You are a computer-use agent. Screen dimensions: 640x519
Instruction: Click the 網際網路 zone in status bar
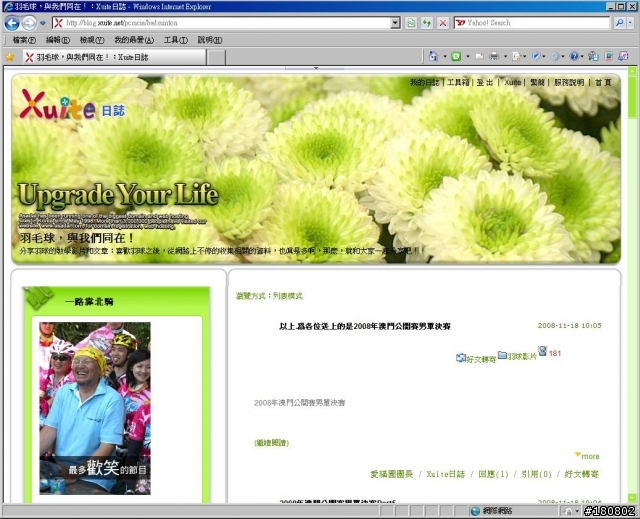492,511
